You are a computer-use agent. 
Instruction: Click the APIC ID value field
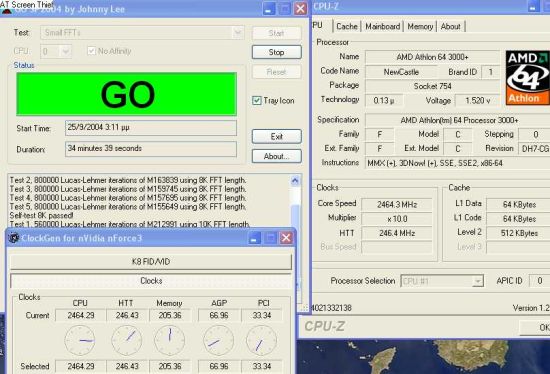tap(539, 281)
